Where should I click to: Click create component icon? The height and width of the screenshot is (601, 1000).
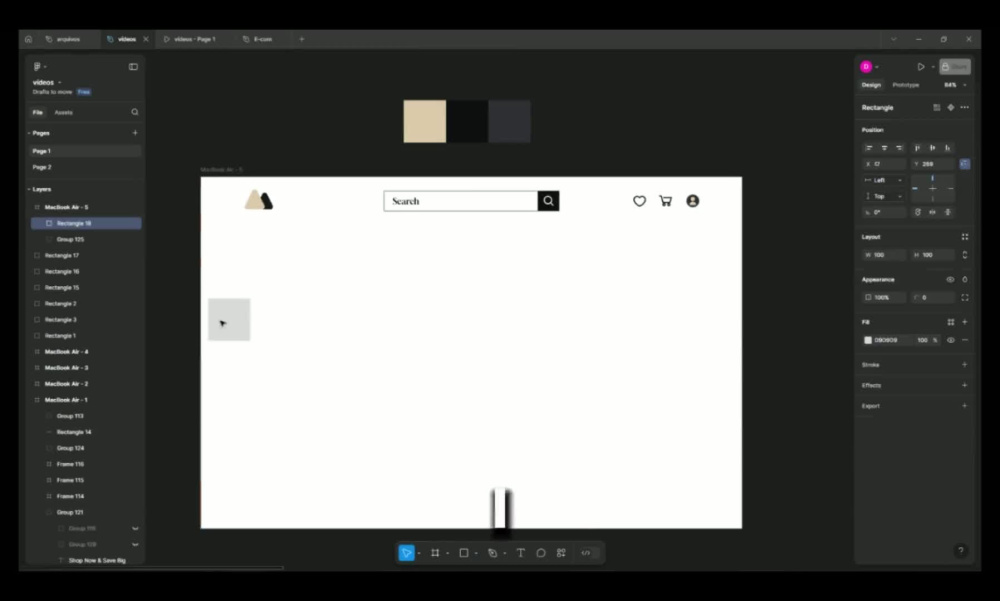click(951, 107)
